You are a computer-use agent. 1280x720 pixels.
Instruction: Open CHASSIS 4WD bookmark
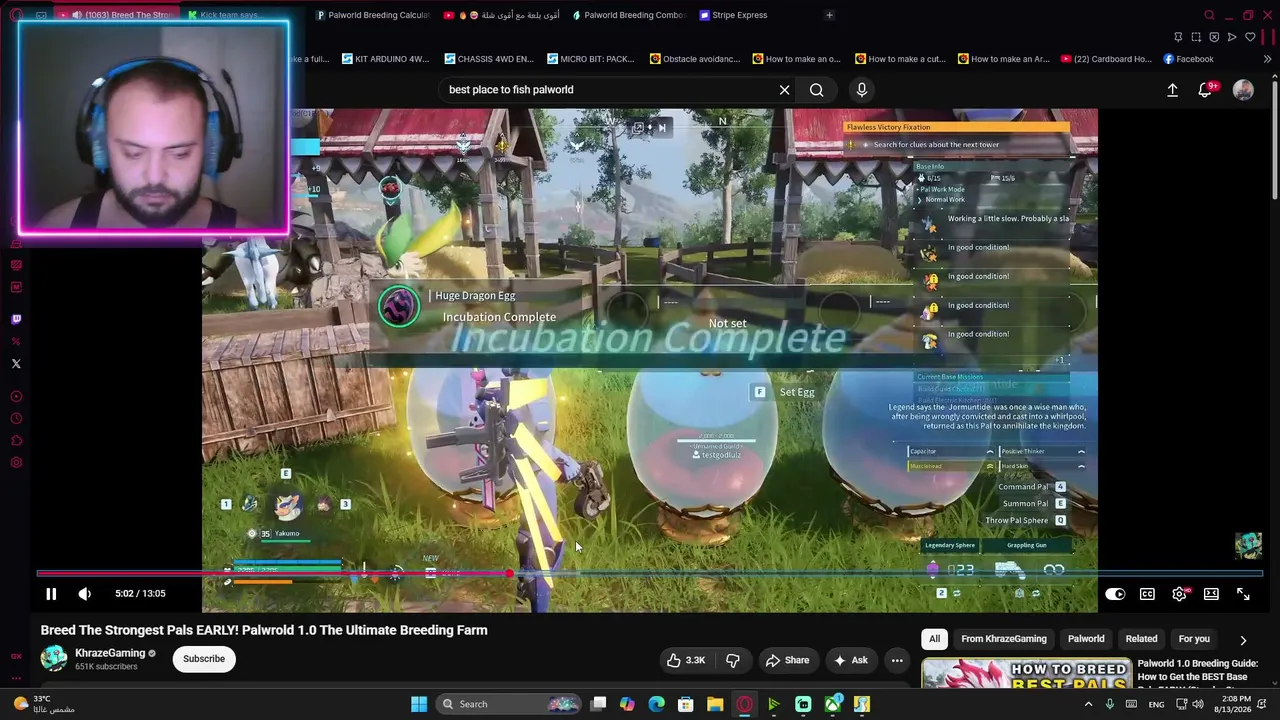[488, 59]
